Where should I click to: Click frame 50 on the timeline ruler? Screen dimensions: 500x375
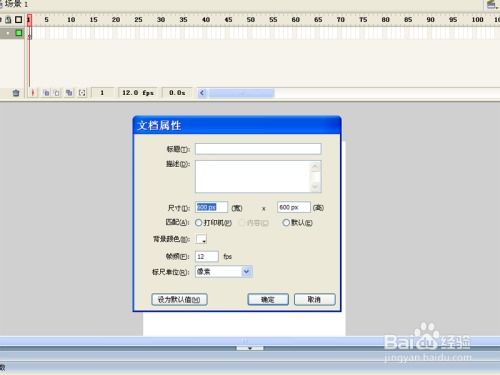tap(251, 20)
